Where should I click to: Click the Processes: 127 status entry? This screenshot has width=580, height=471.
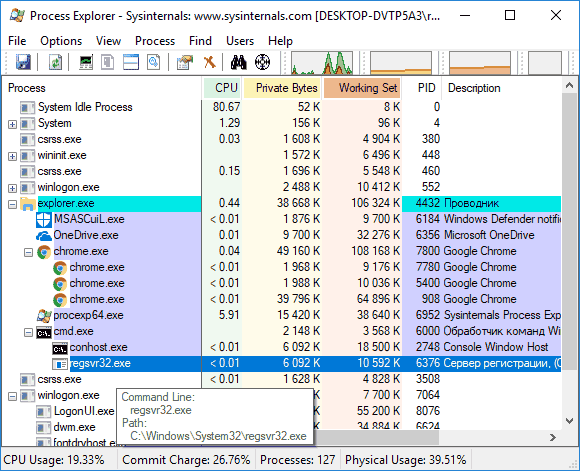(x=298, y=460)
